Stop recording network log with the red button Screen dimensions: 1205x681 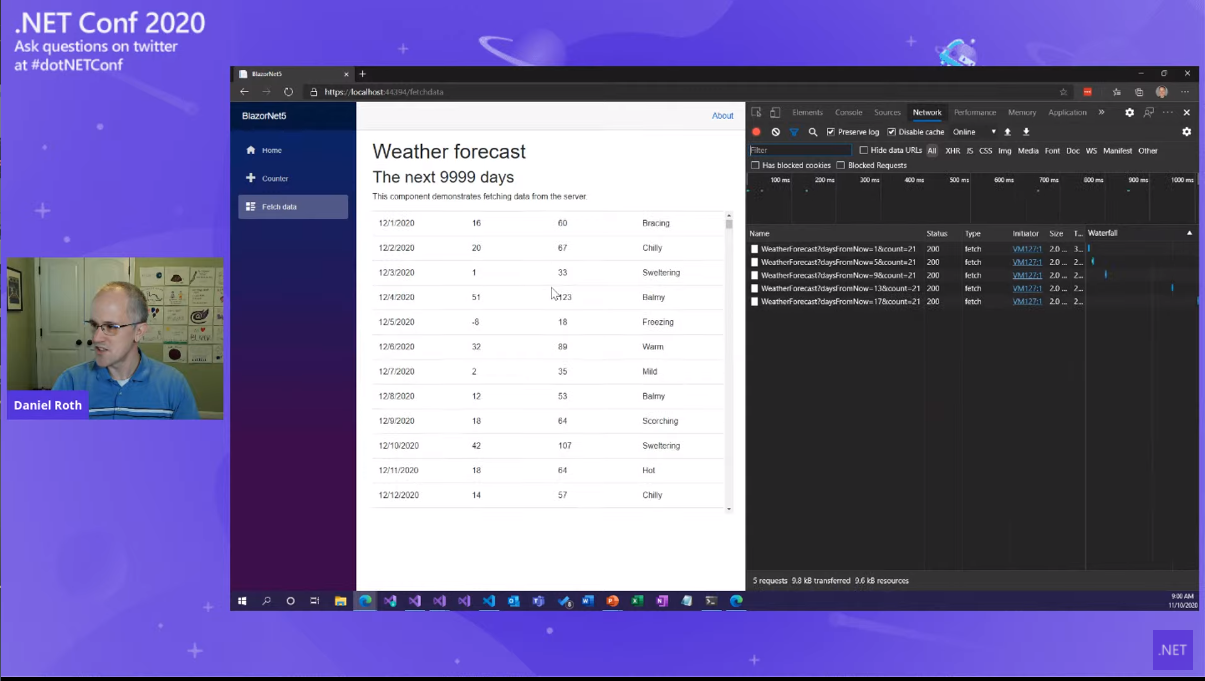[x=757, y=132]
